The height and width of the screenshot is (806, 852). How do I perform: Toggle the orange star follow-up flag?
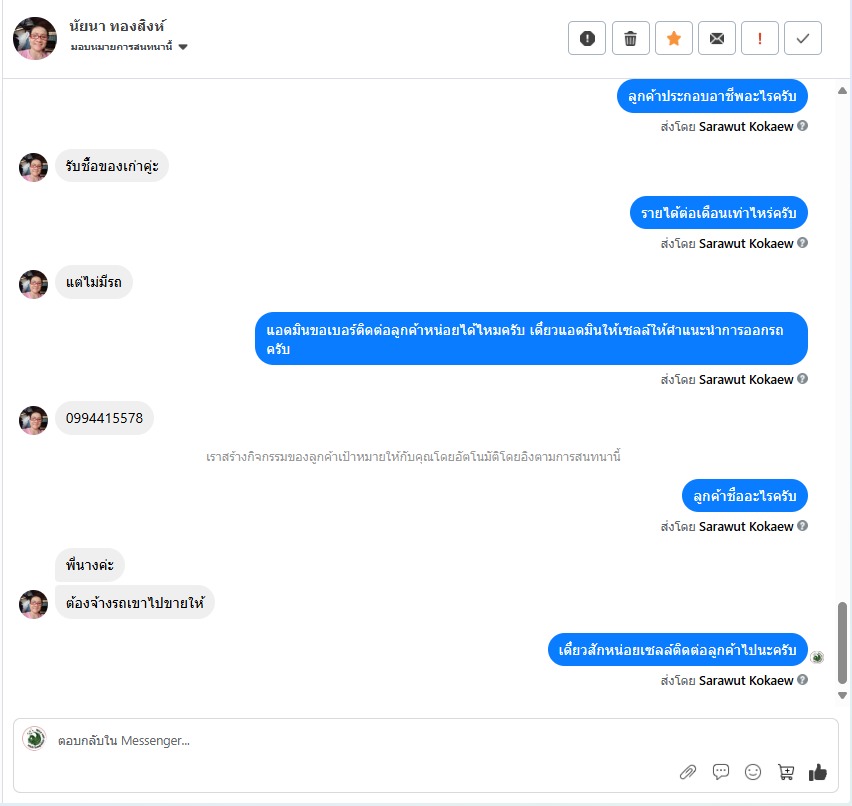pos(674,38)
